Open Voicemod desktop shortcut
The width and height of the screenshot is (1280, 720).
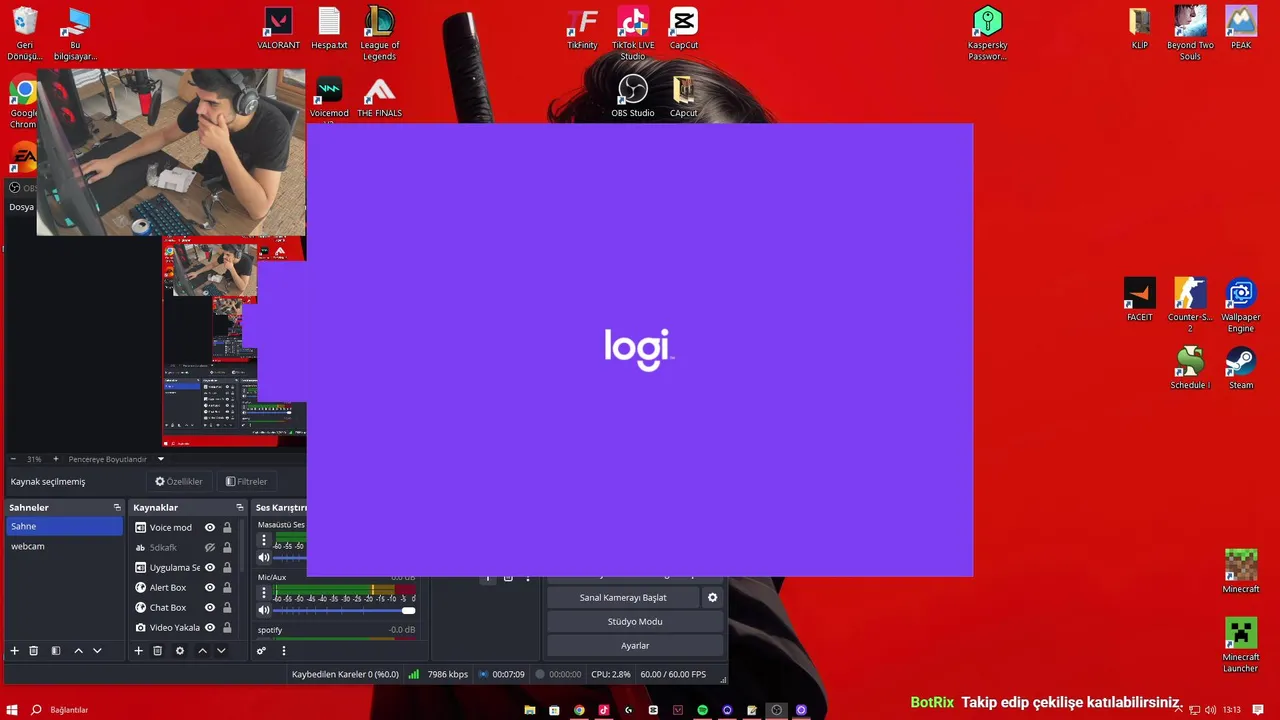[329, 98]
